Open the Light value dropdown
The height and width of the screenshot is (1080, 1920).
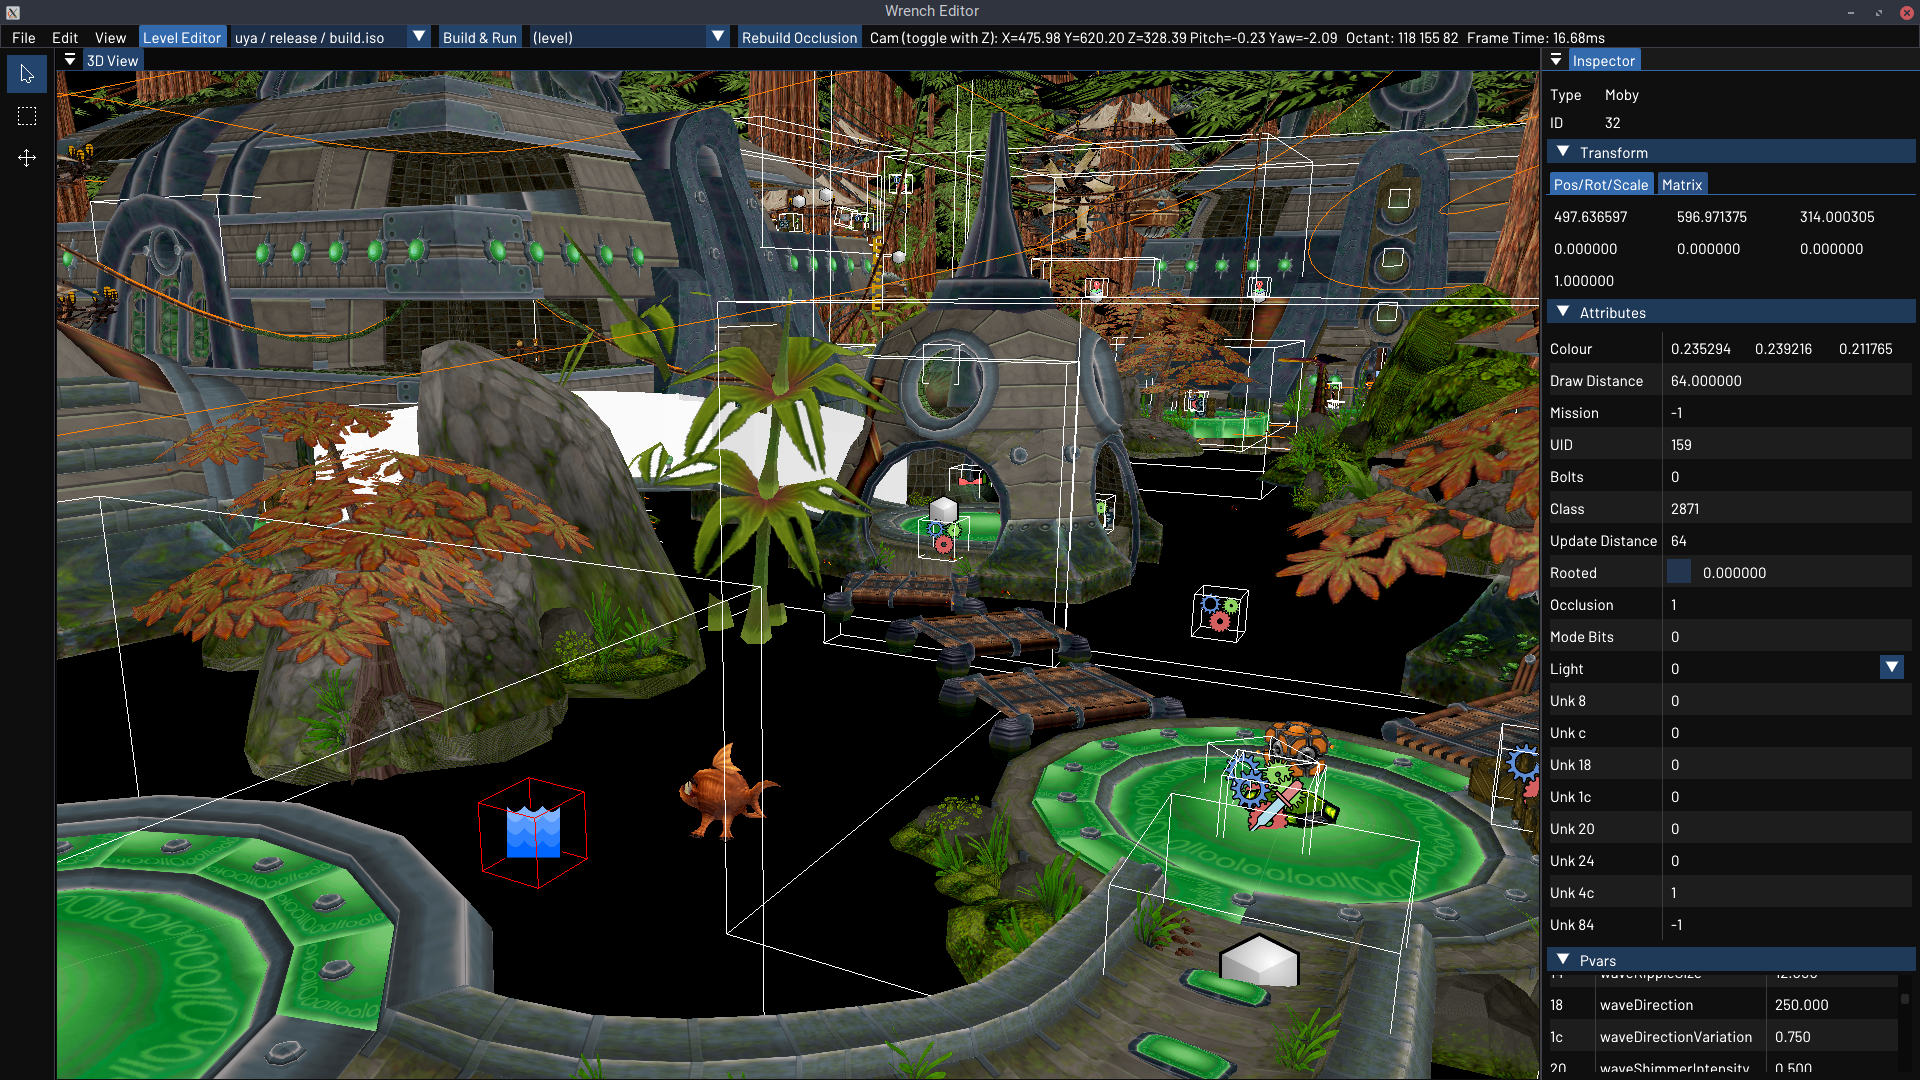(1891, 668)
